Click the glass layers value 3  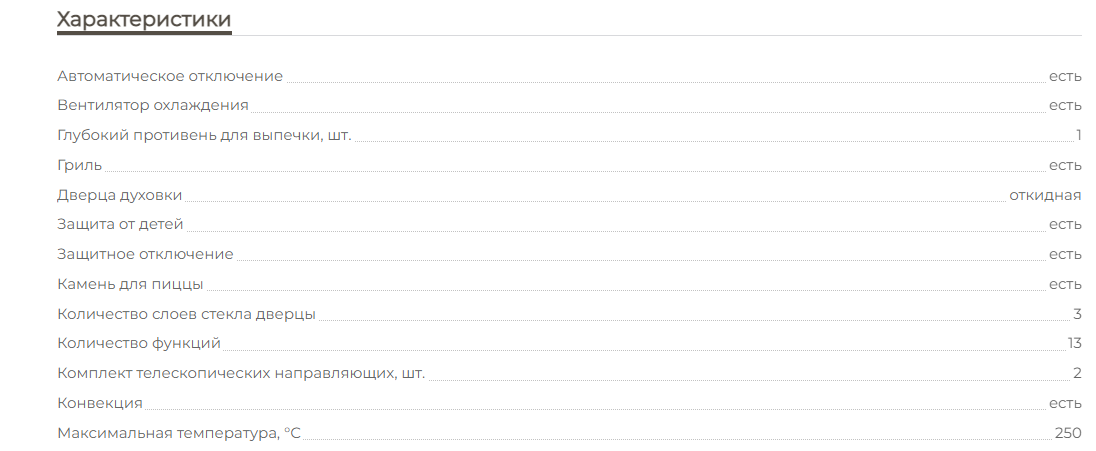point(1078,314)
